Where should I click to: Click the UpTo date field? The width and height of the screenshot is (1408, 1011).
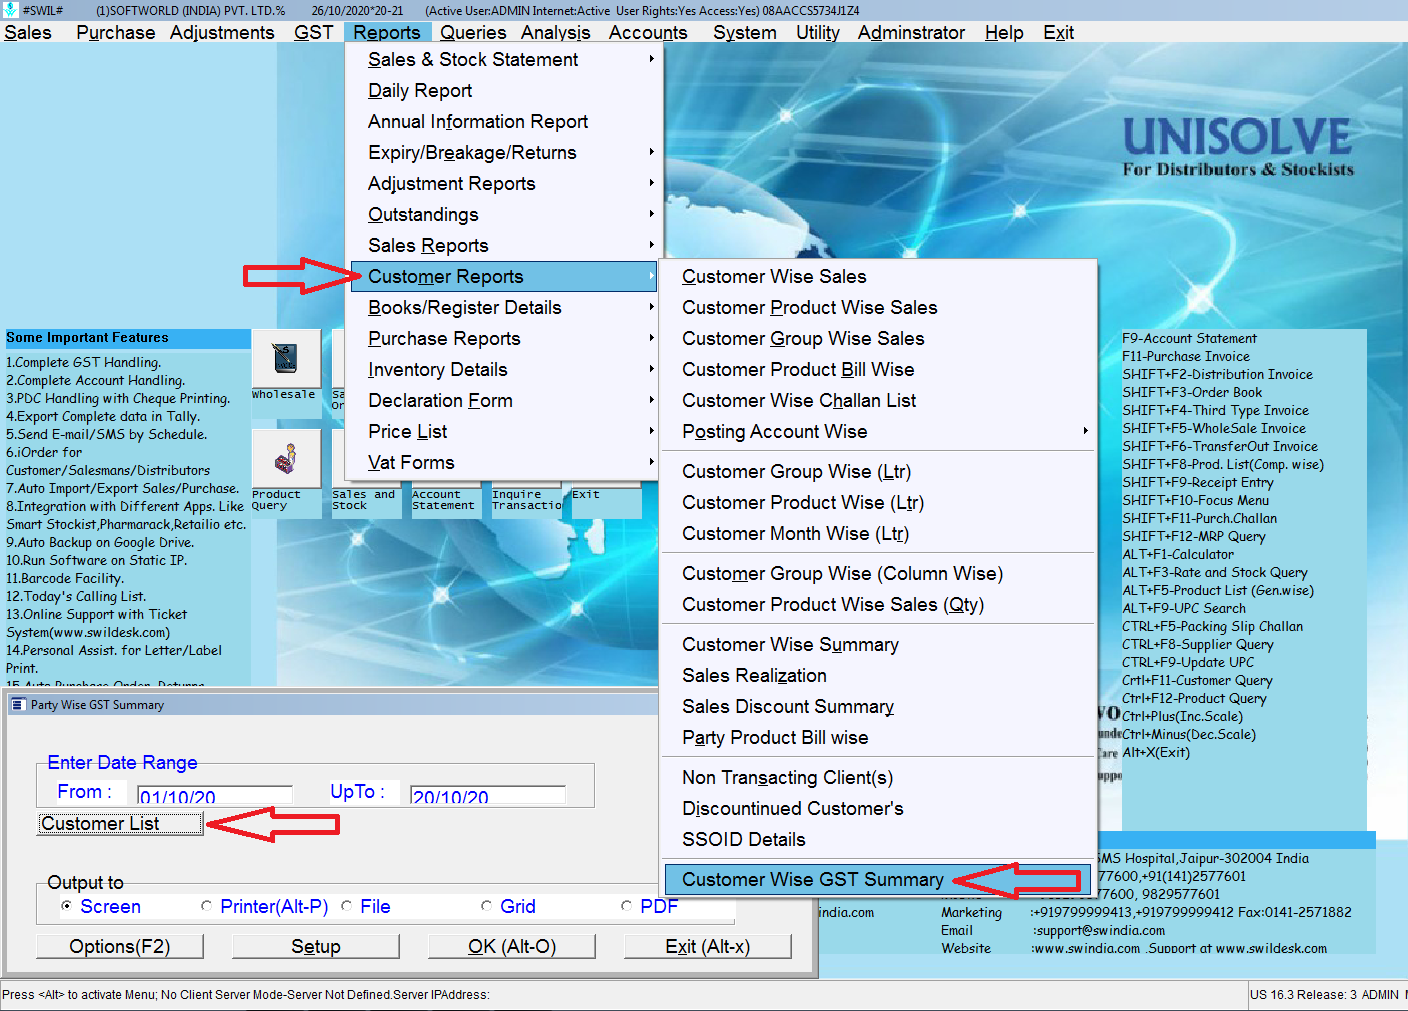pos(488,796)
